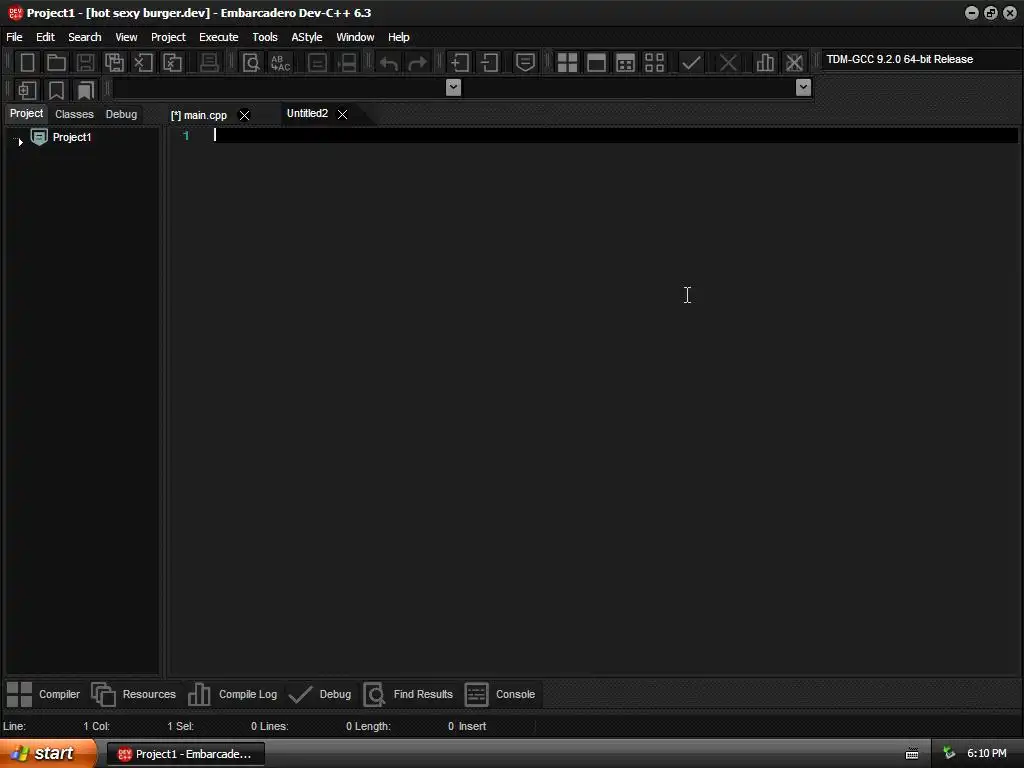Click the Indent icon
Screen dimensions: 1024x768
[460, 63]
